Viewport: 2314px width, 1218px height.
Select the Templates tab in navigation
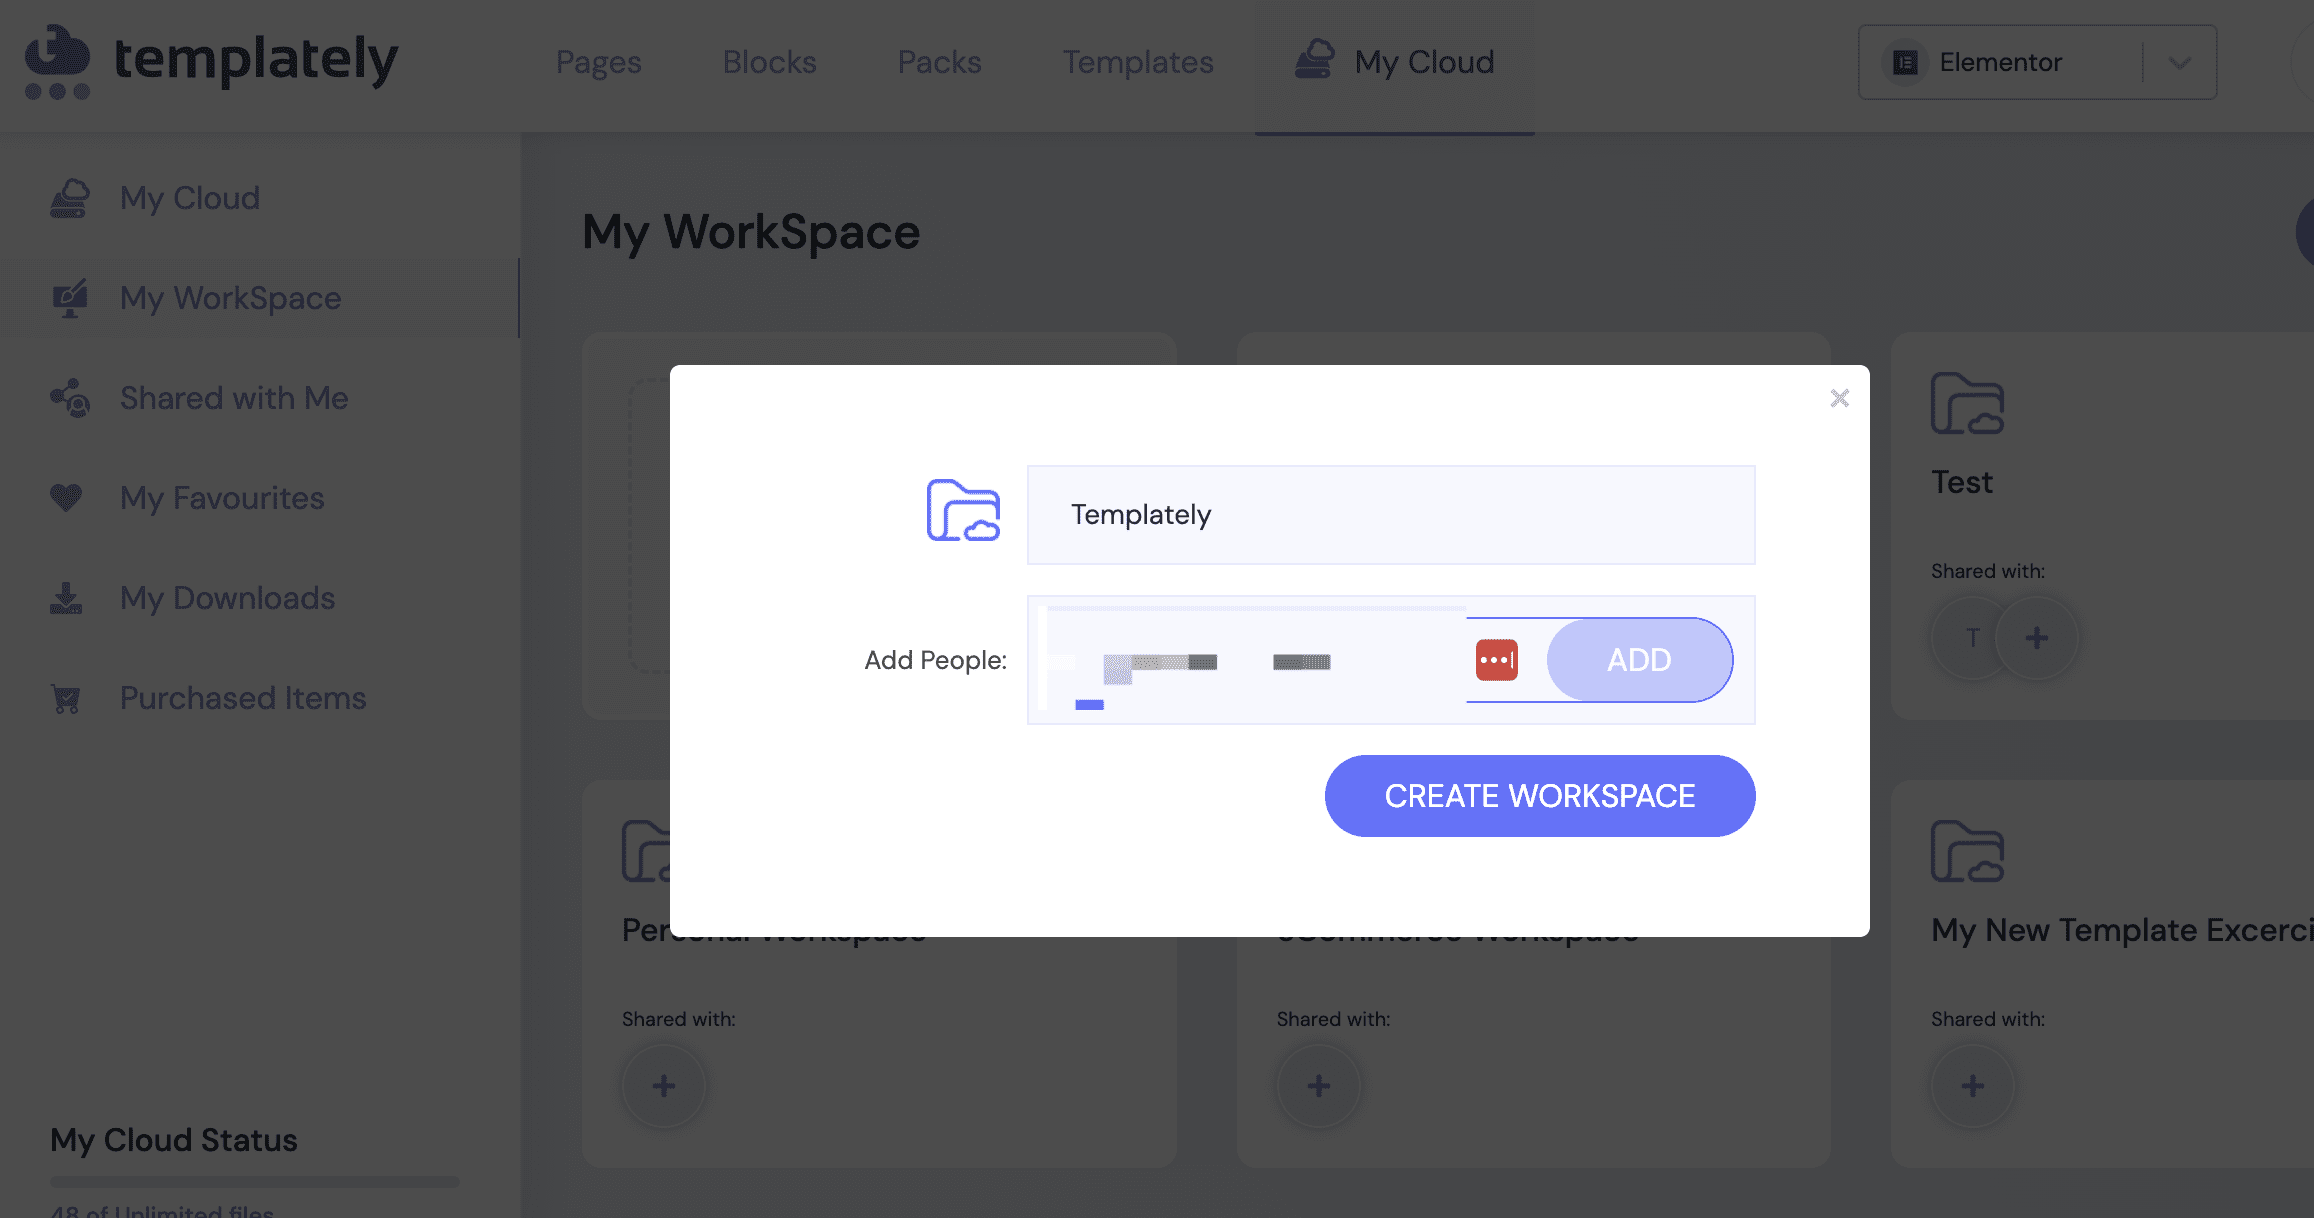click(1139, 61)
